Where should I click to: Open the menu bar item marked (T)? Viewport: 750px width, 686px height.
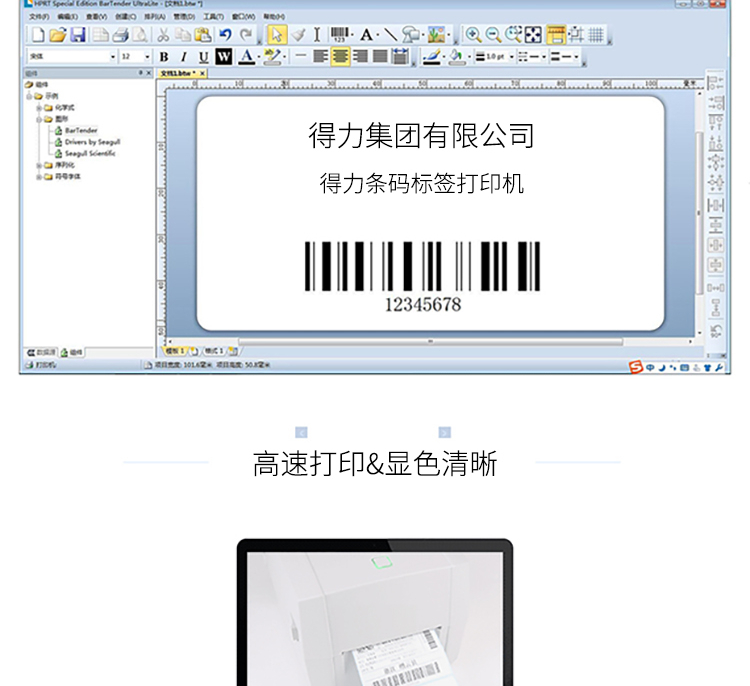pos(213,17)
